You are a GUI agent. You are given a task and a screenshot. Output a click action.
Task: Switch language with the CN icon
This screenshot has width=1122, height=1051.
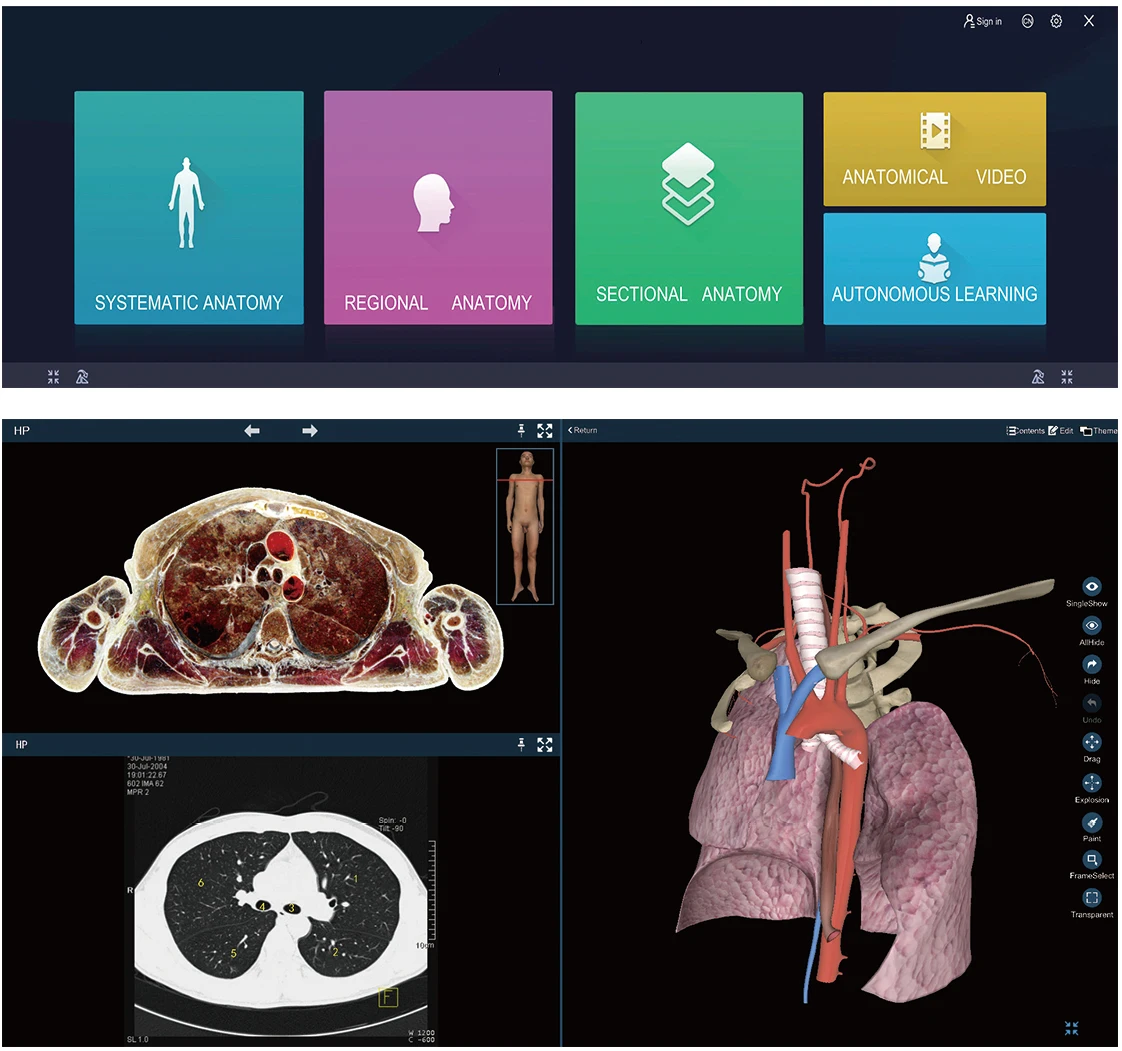[x=1027, y=21]
